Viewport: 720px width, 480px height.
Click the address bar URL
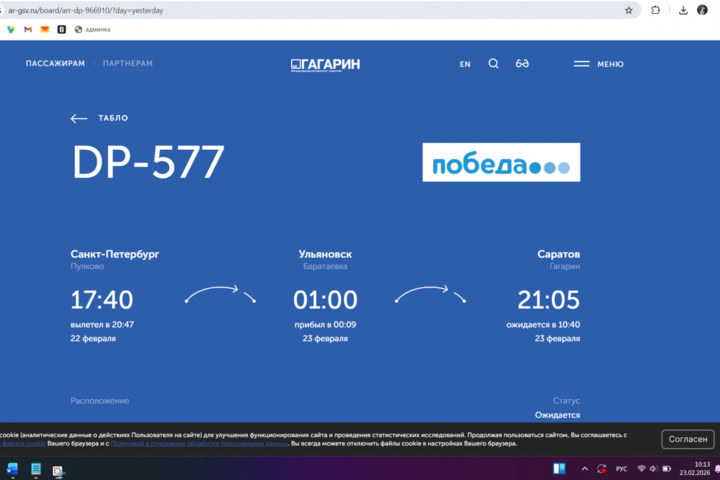pos(300,10)
